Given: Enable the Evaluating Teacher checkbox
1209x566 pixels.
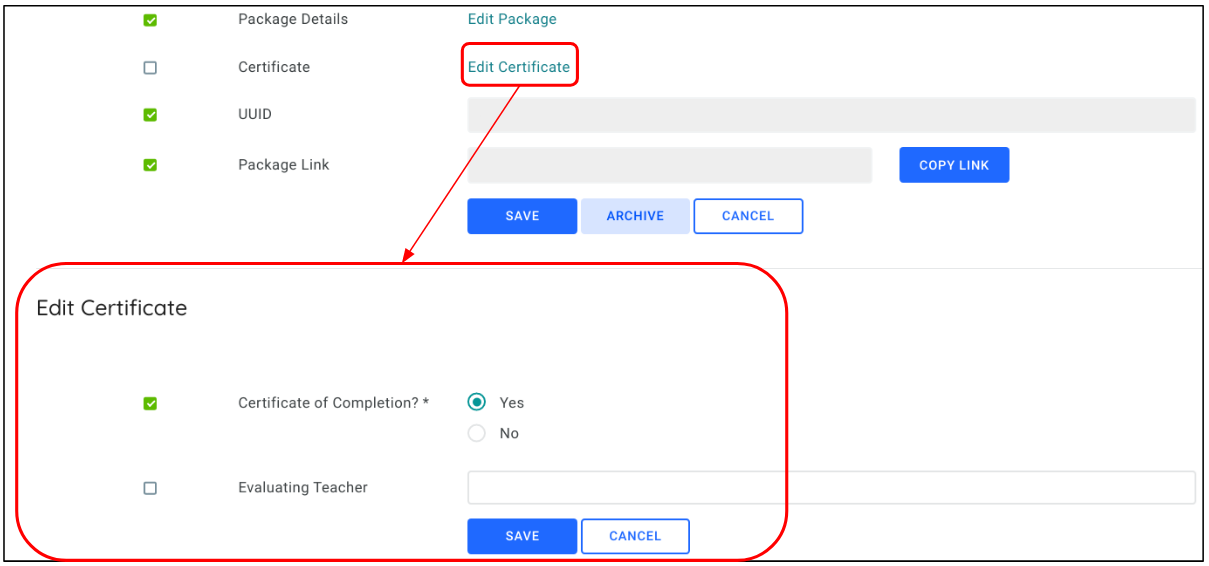Looking at the screenshot, I should coord(150,488).
